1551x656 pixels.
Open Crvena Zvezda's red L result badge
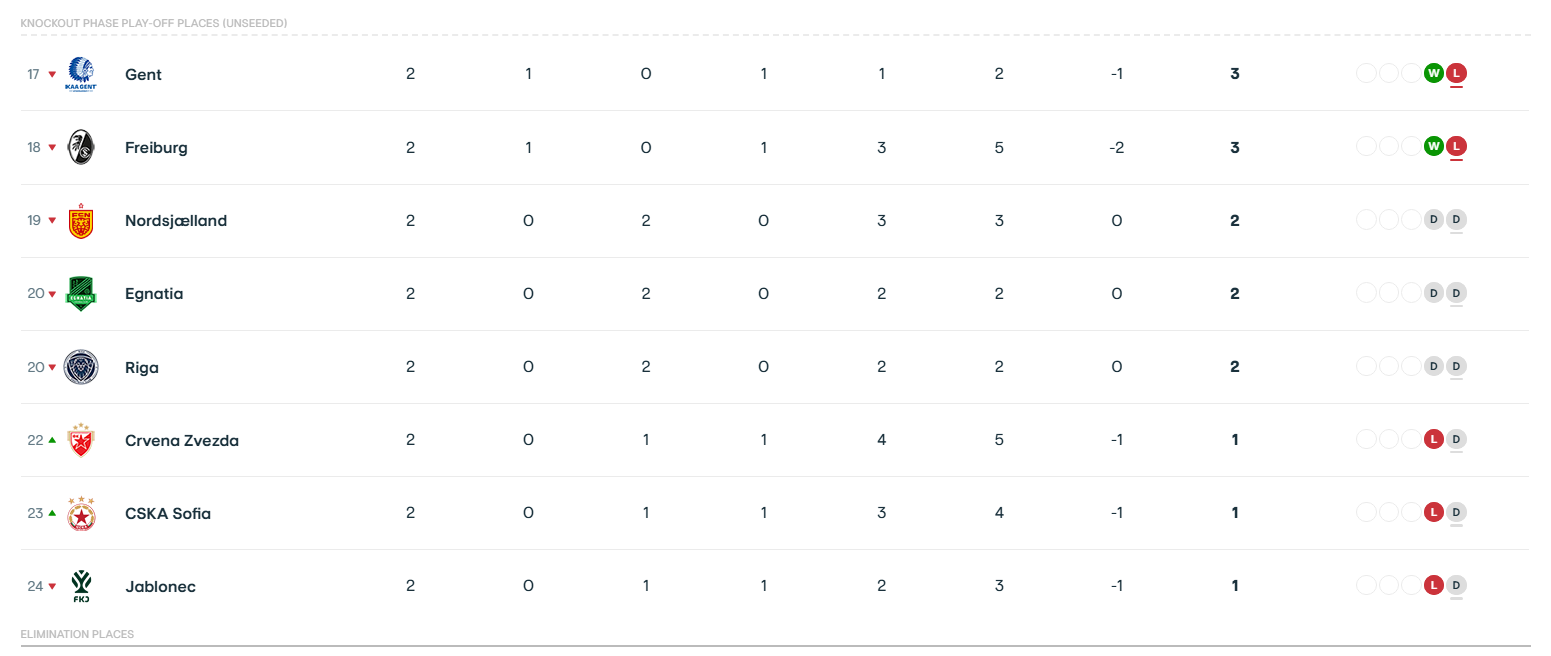pyautogui.click(x=1434, y=439)
